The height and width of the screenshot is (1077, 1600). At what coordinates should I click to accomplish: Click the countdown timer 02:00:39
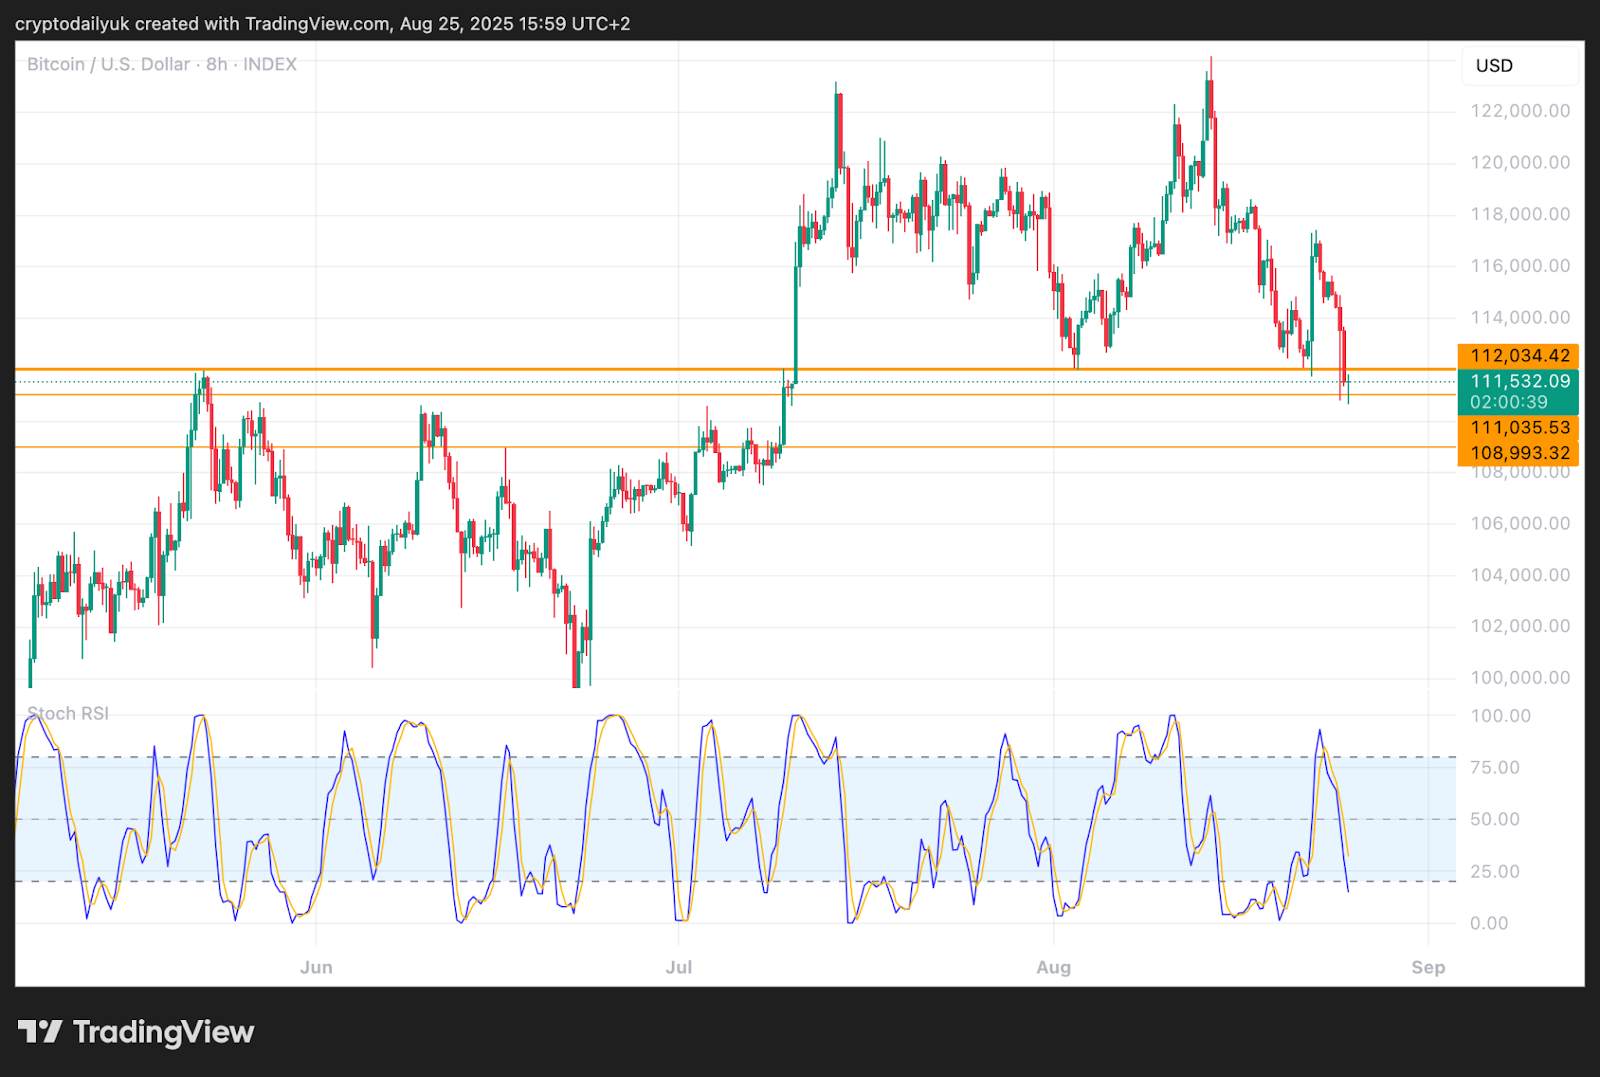tap(1508, 402)
